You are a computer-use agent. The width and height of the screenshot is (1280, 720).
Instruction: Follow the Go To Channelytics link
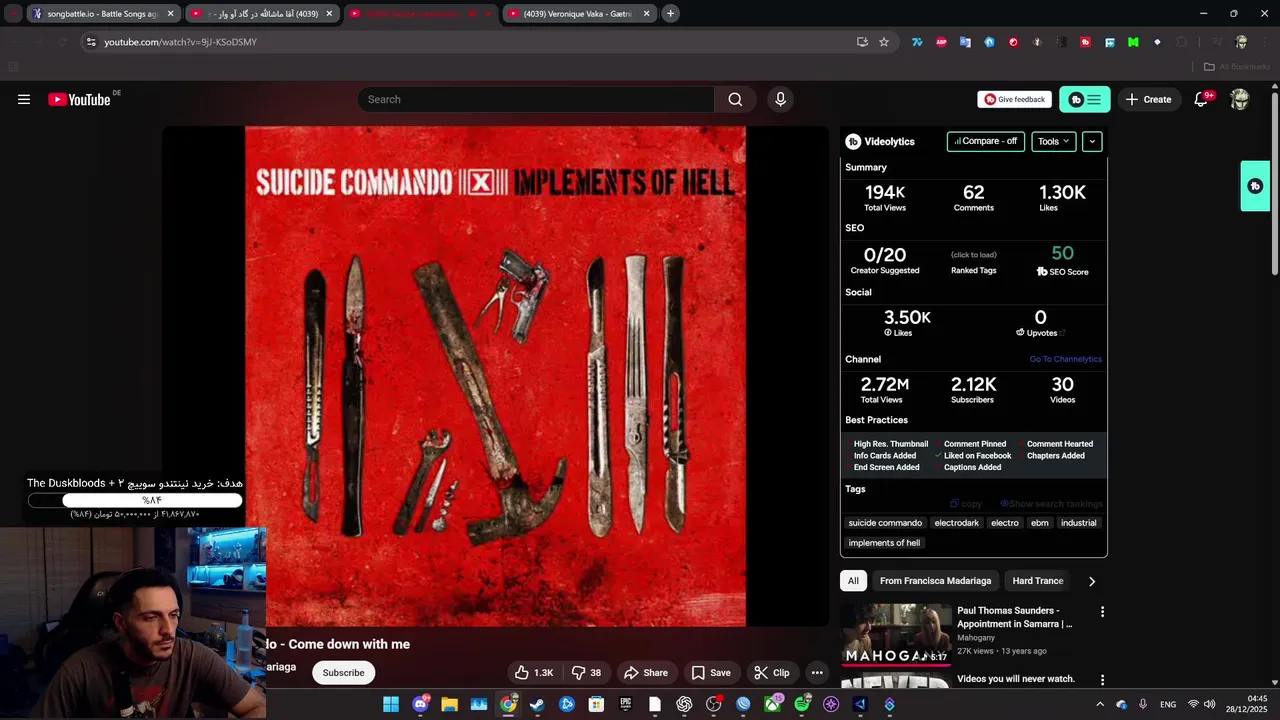click(1066, 359)
